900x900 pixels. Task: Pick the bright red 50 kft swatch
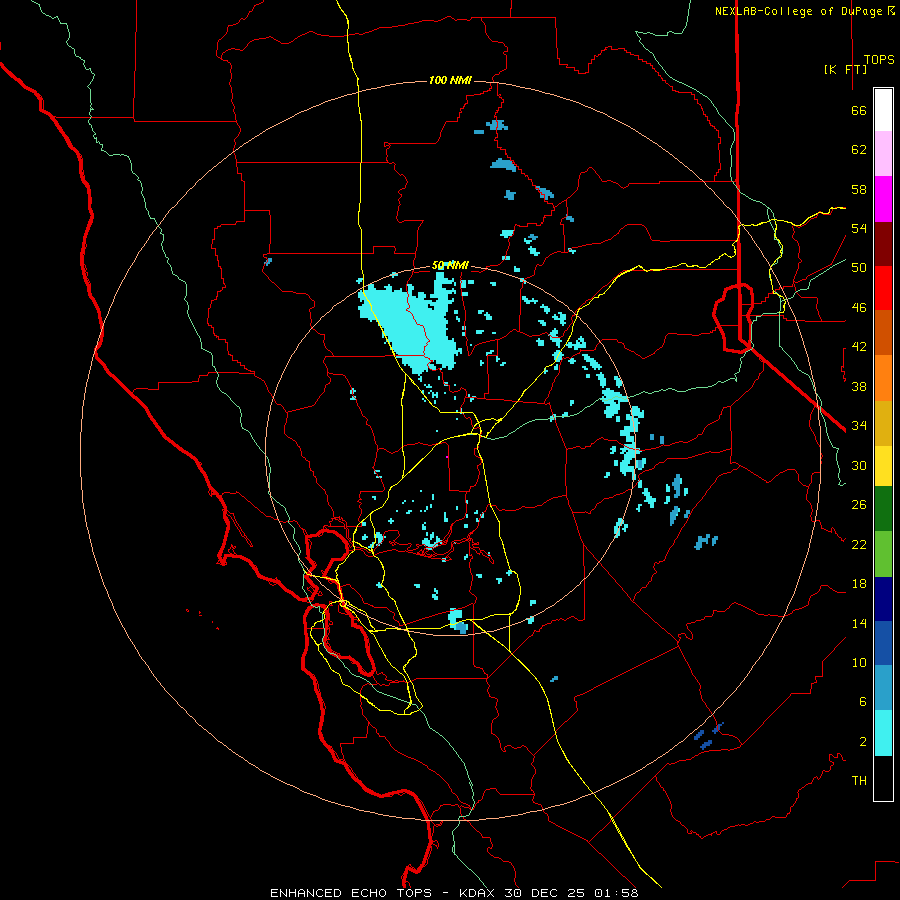pyautogui.click(x=883, y=288)
